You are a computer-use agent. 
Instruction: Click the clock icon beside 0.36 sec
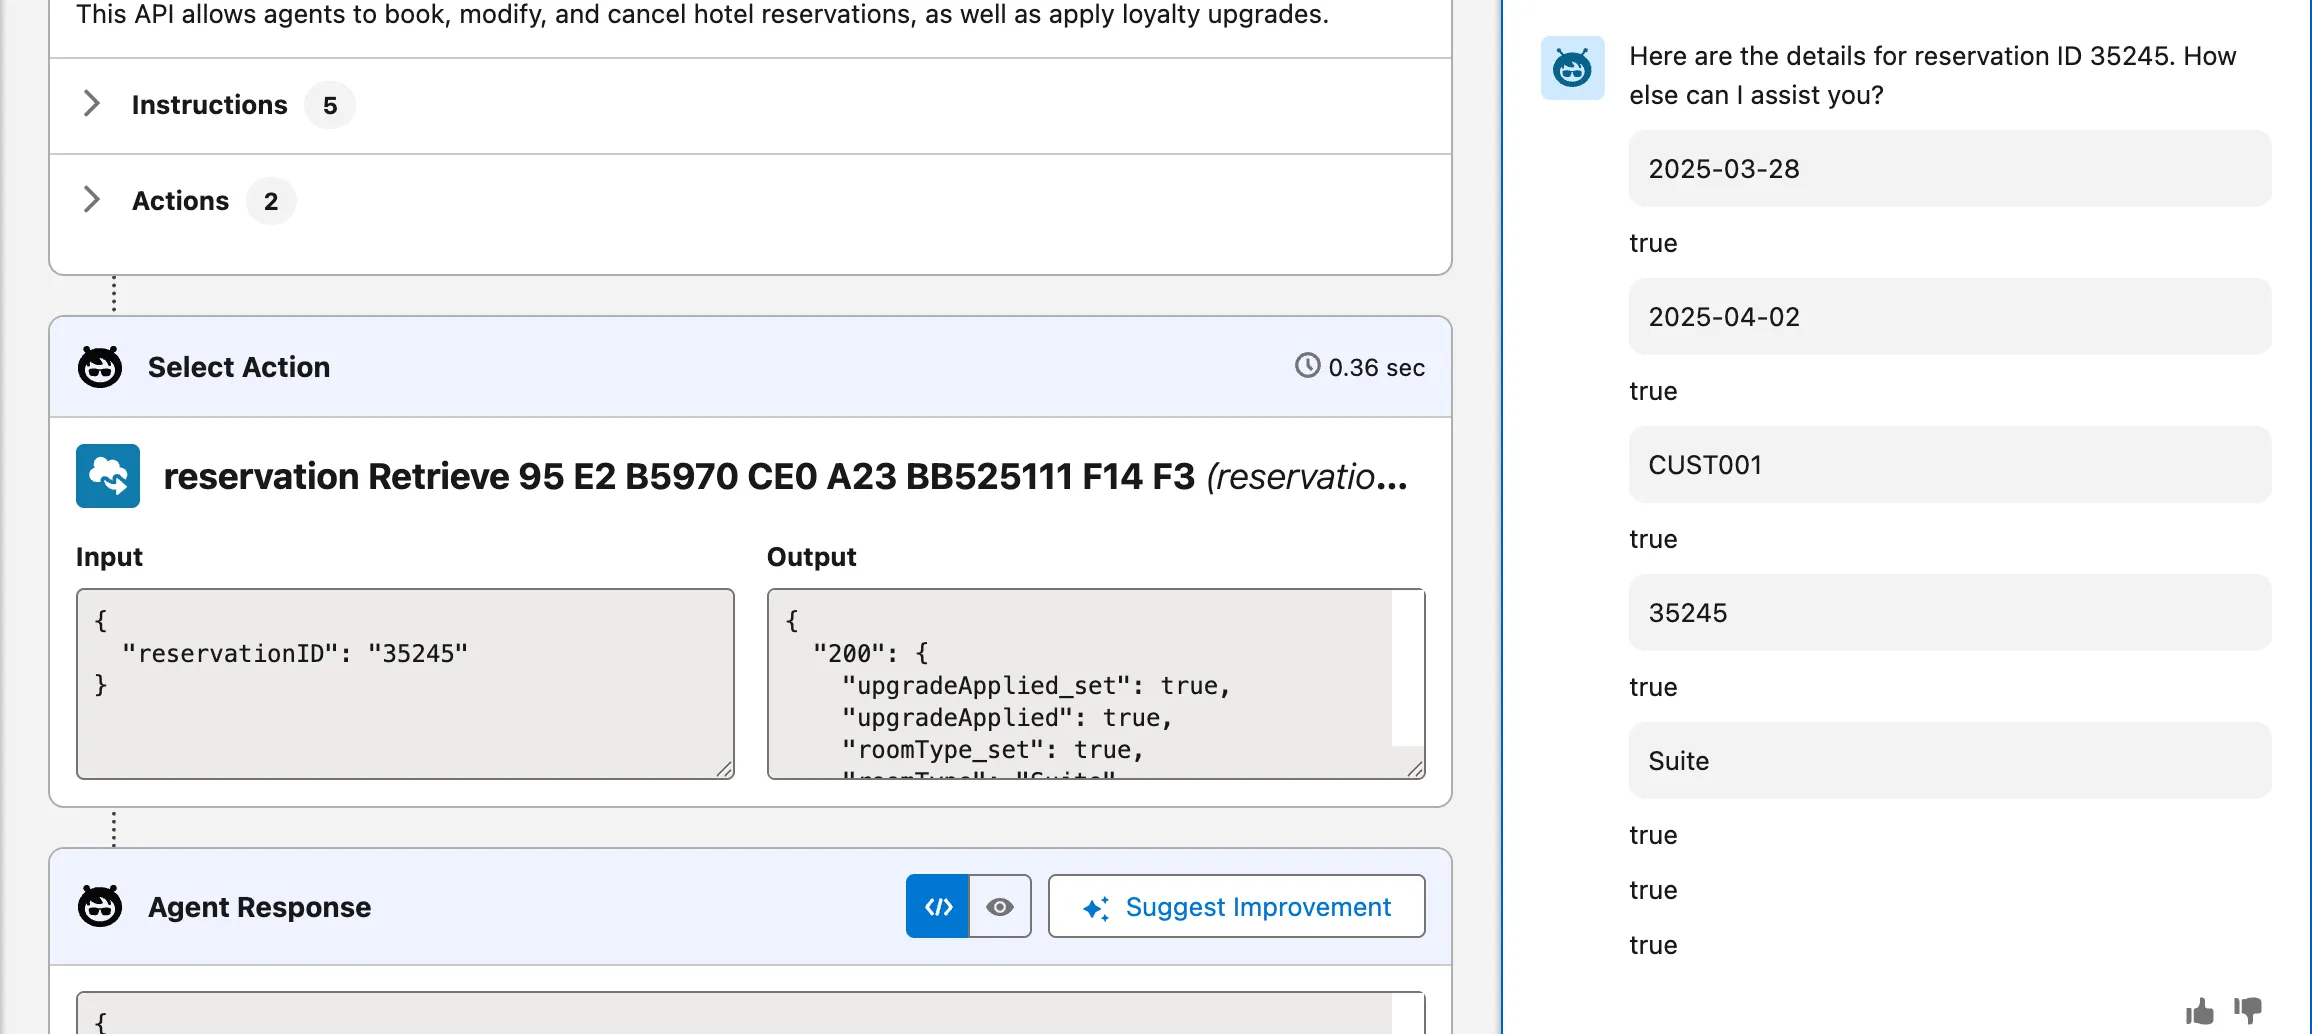coord(1307,366)
